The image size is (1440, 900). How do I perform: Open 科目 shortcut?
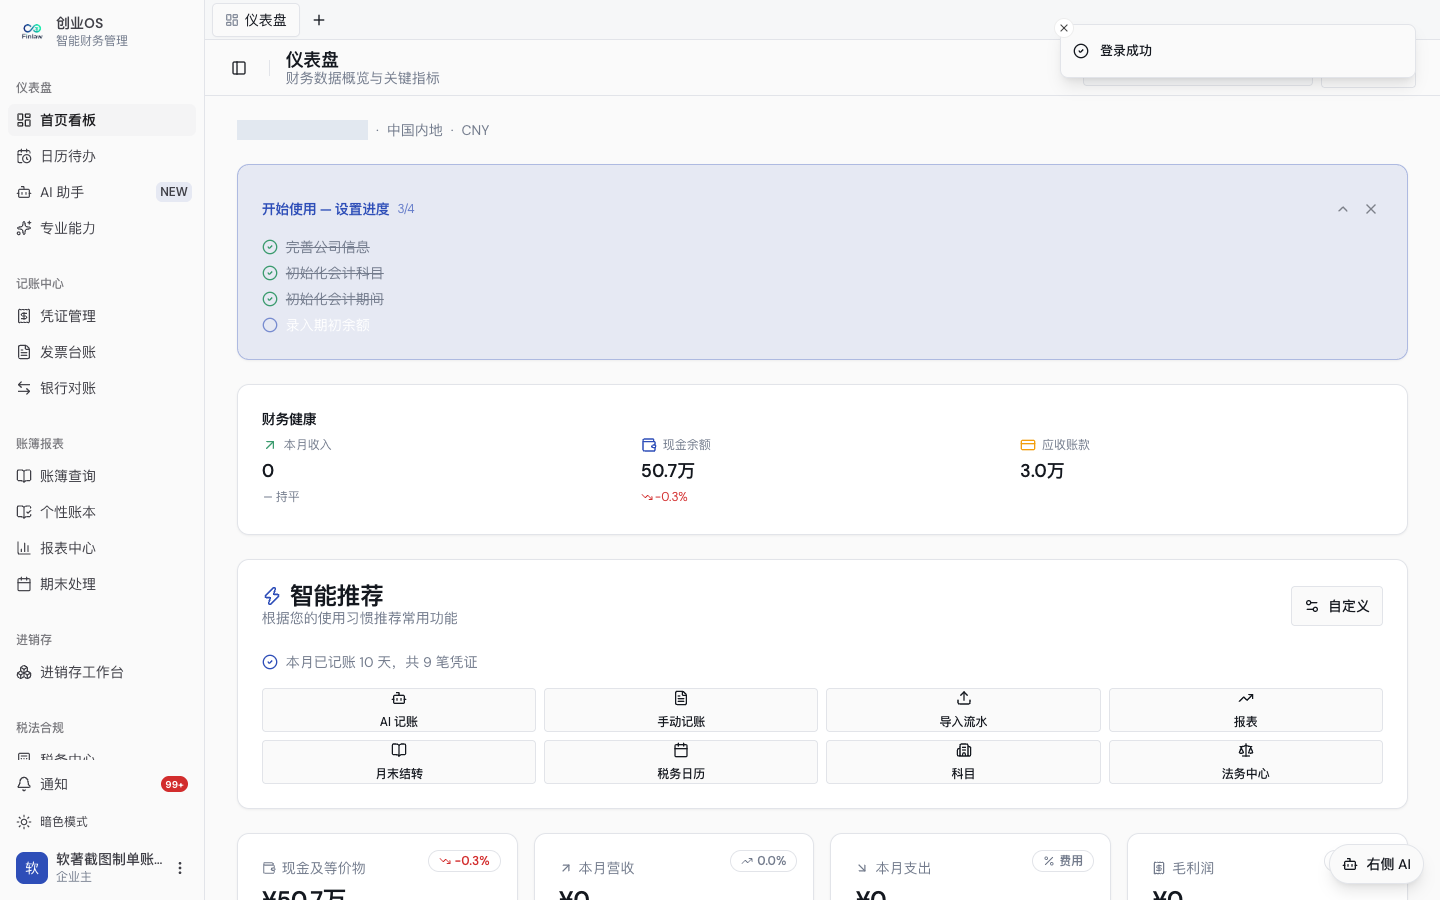pyautogui.click(x=963, y=762)
